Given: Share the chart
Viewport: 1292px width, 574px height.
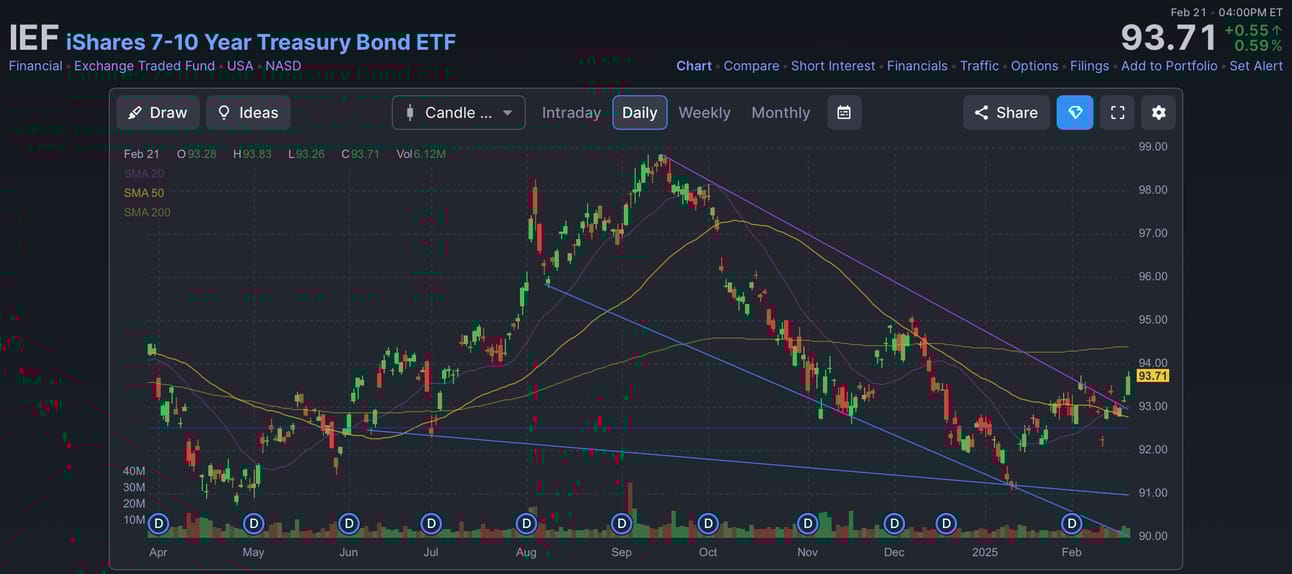Looking at the screenshot, I should 1006,113.
